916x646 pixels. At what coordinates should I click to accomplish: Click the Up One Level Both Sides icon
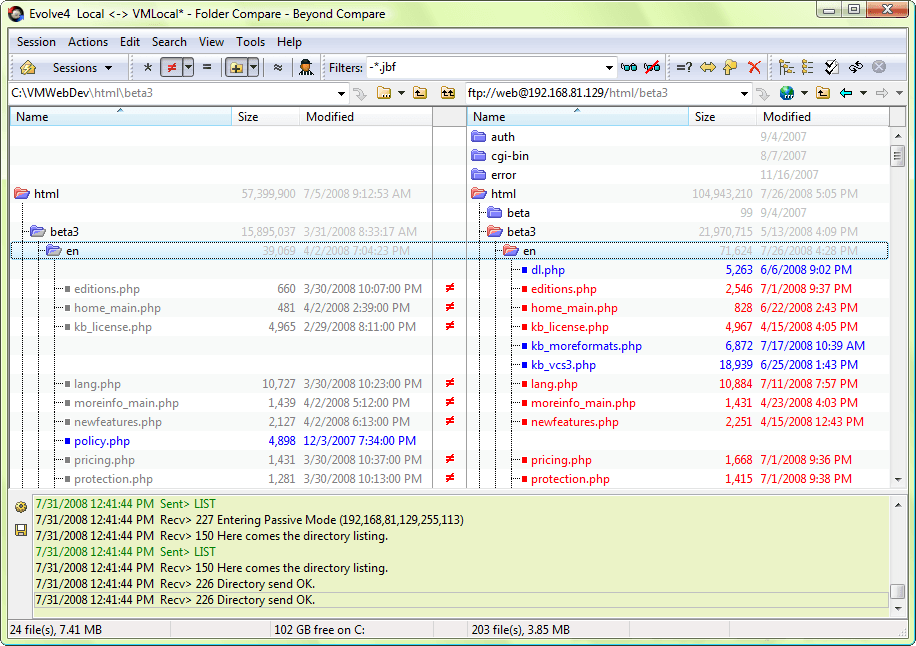coord(448,93)
